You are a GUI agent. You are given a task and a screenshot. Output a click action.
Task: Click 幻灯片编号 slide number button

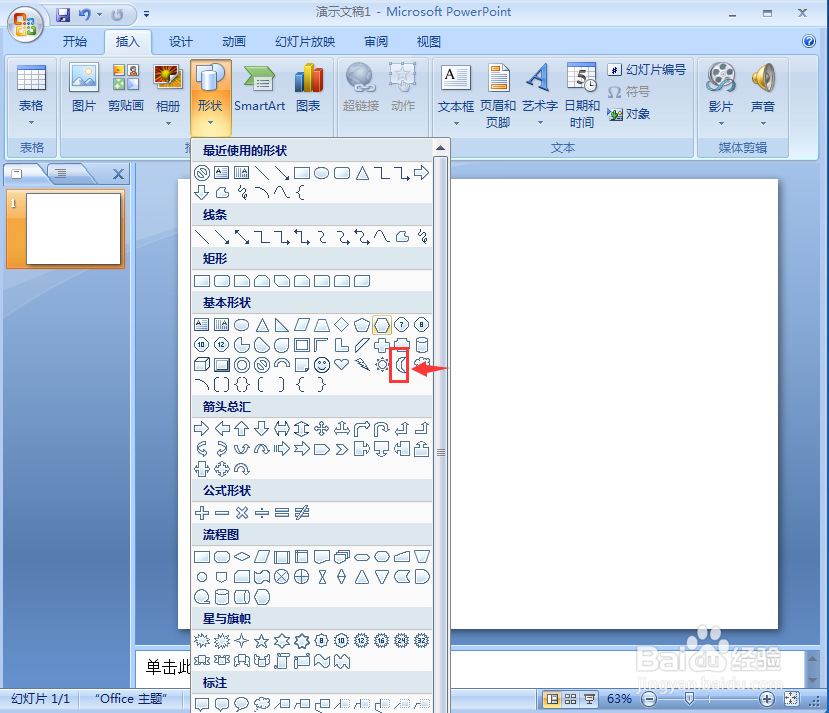(647, 69)
